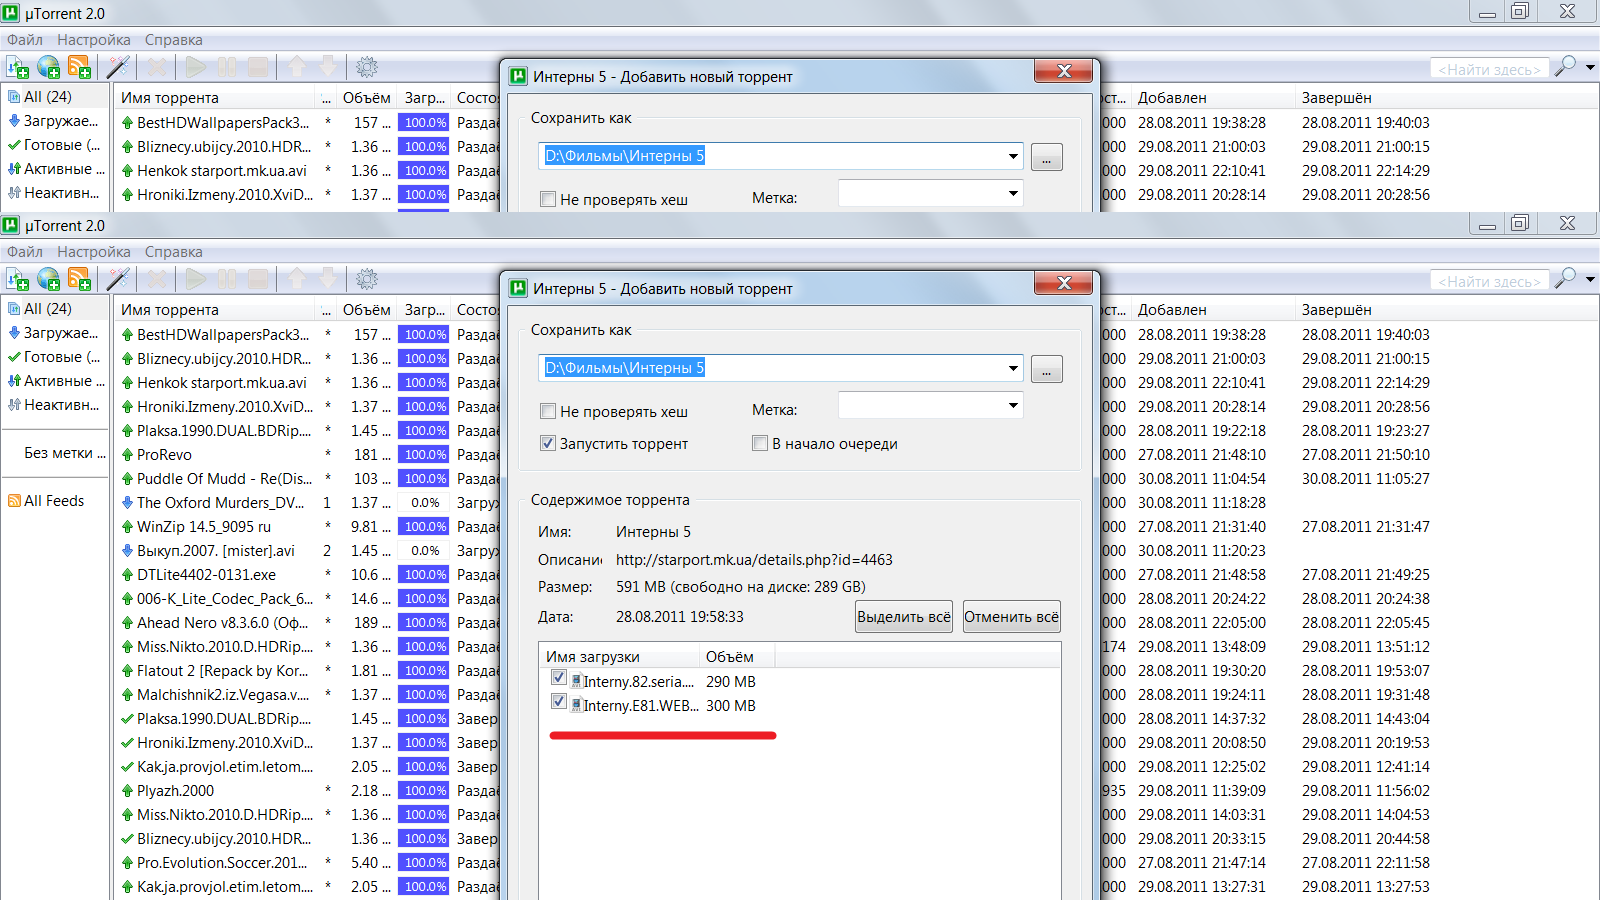Select 'Готовые' category in lower window sidebar

click(x=54, y=357)
